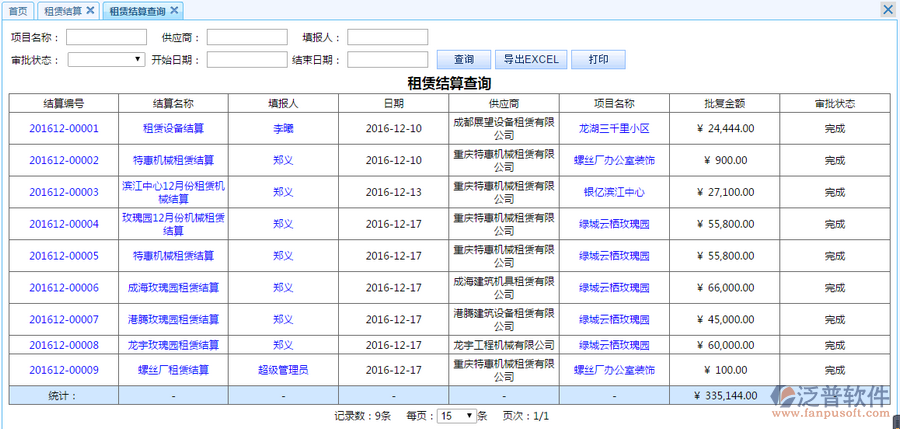Open the per-page record count dropdown
The width and height of the screenshot is (900, 429).
coord(456,415)
